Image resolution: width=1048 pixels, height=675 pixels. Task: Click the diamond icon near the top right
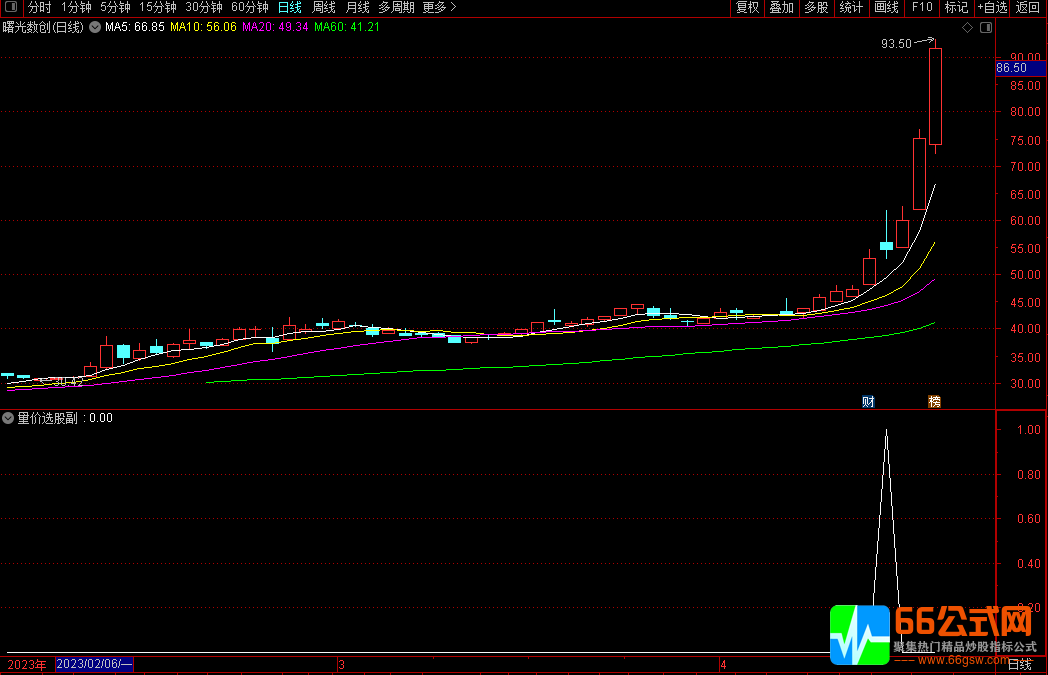(x=967, y=28)
